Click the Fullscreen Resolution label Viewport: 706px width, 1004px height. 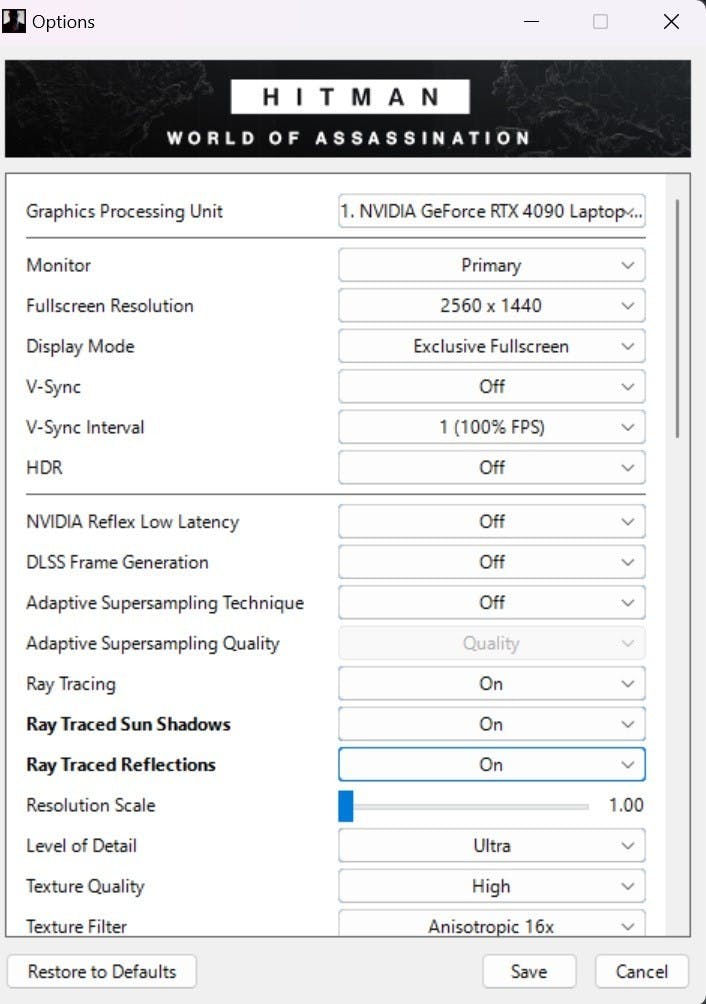[109, 305]
